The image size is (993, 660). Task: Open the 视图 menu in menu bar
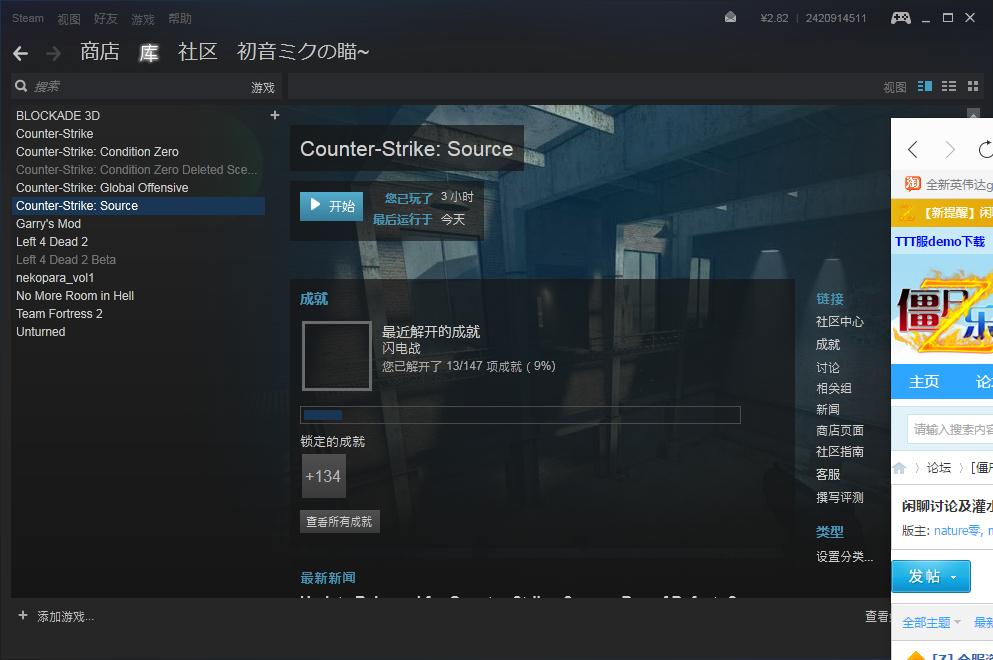point(69,19)
